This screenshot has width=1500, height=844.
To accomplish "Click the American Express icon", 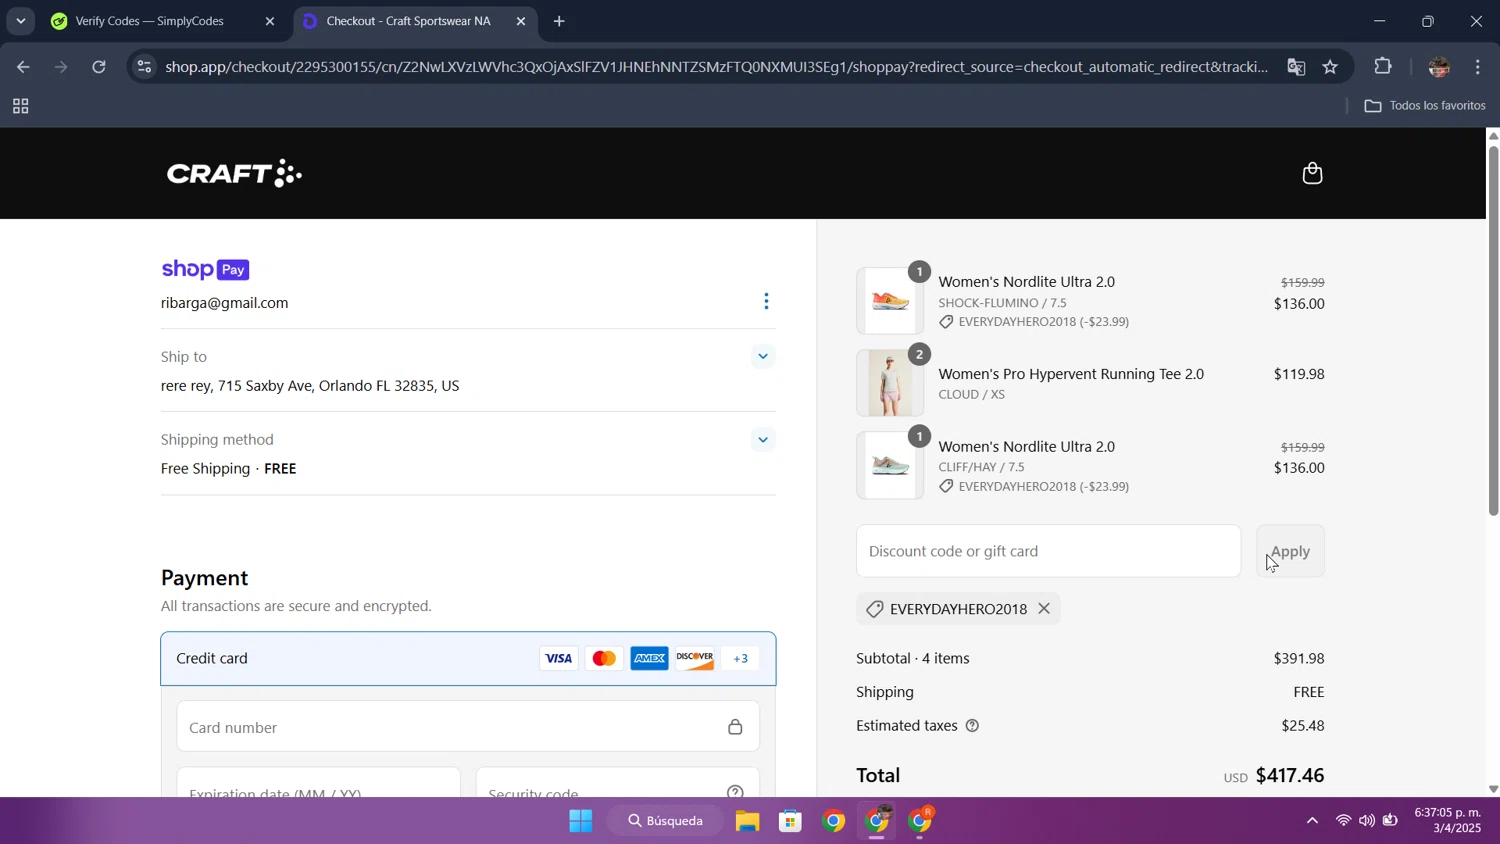I will (649, 658).
